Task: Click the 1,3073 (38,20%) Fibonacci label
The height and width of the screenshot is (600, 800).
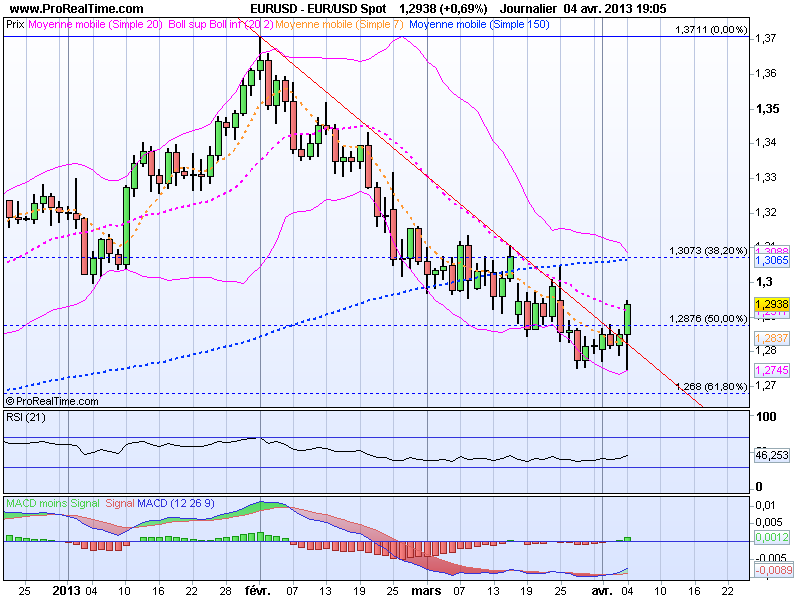Action: (708, 251)
